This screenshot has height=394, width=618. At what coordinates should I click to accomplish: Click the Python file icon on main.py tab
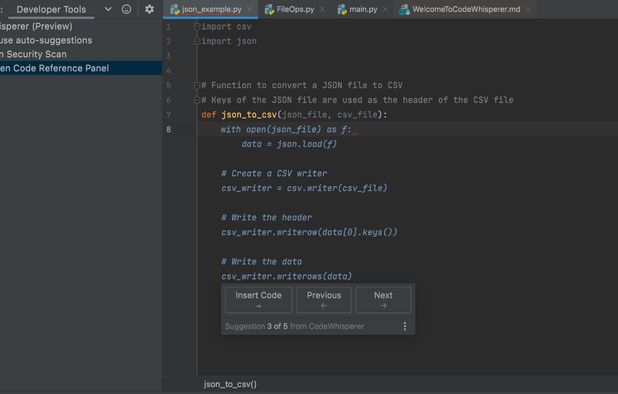342,9
